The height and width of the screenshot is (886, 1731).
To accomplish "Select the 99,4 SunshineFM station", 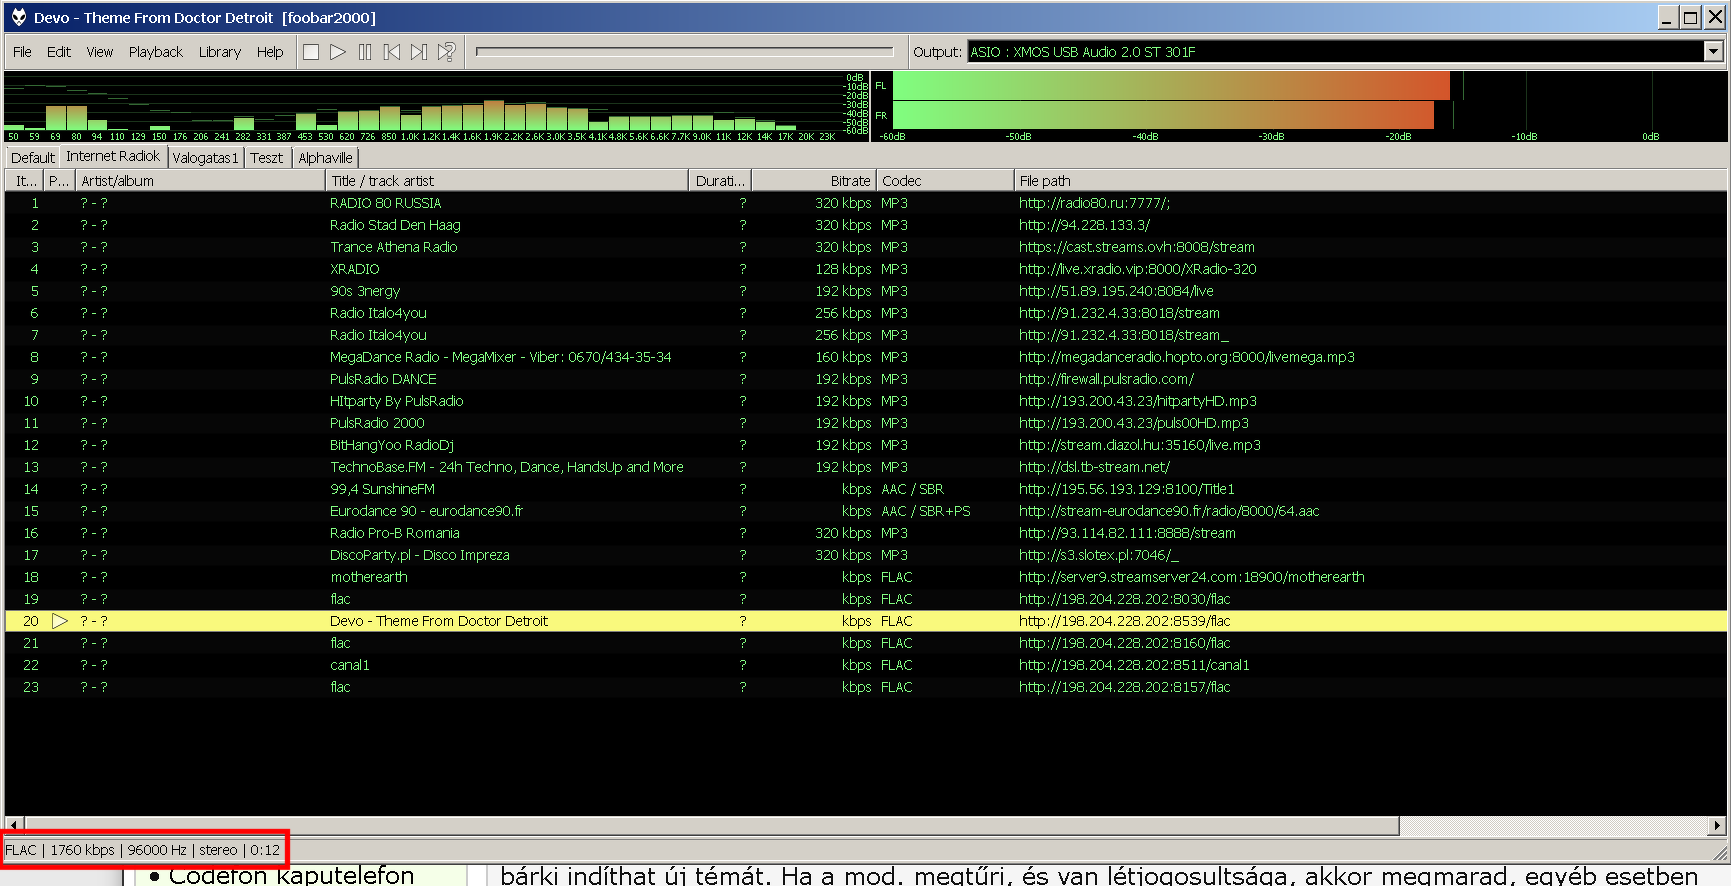I will coord(865,489).
